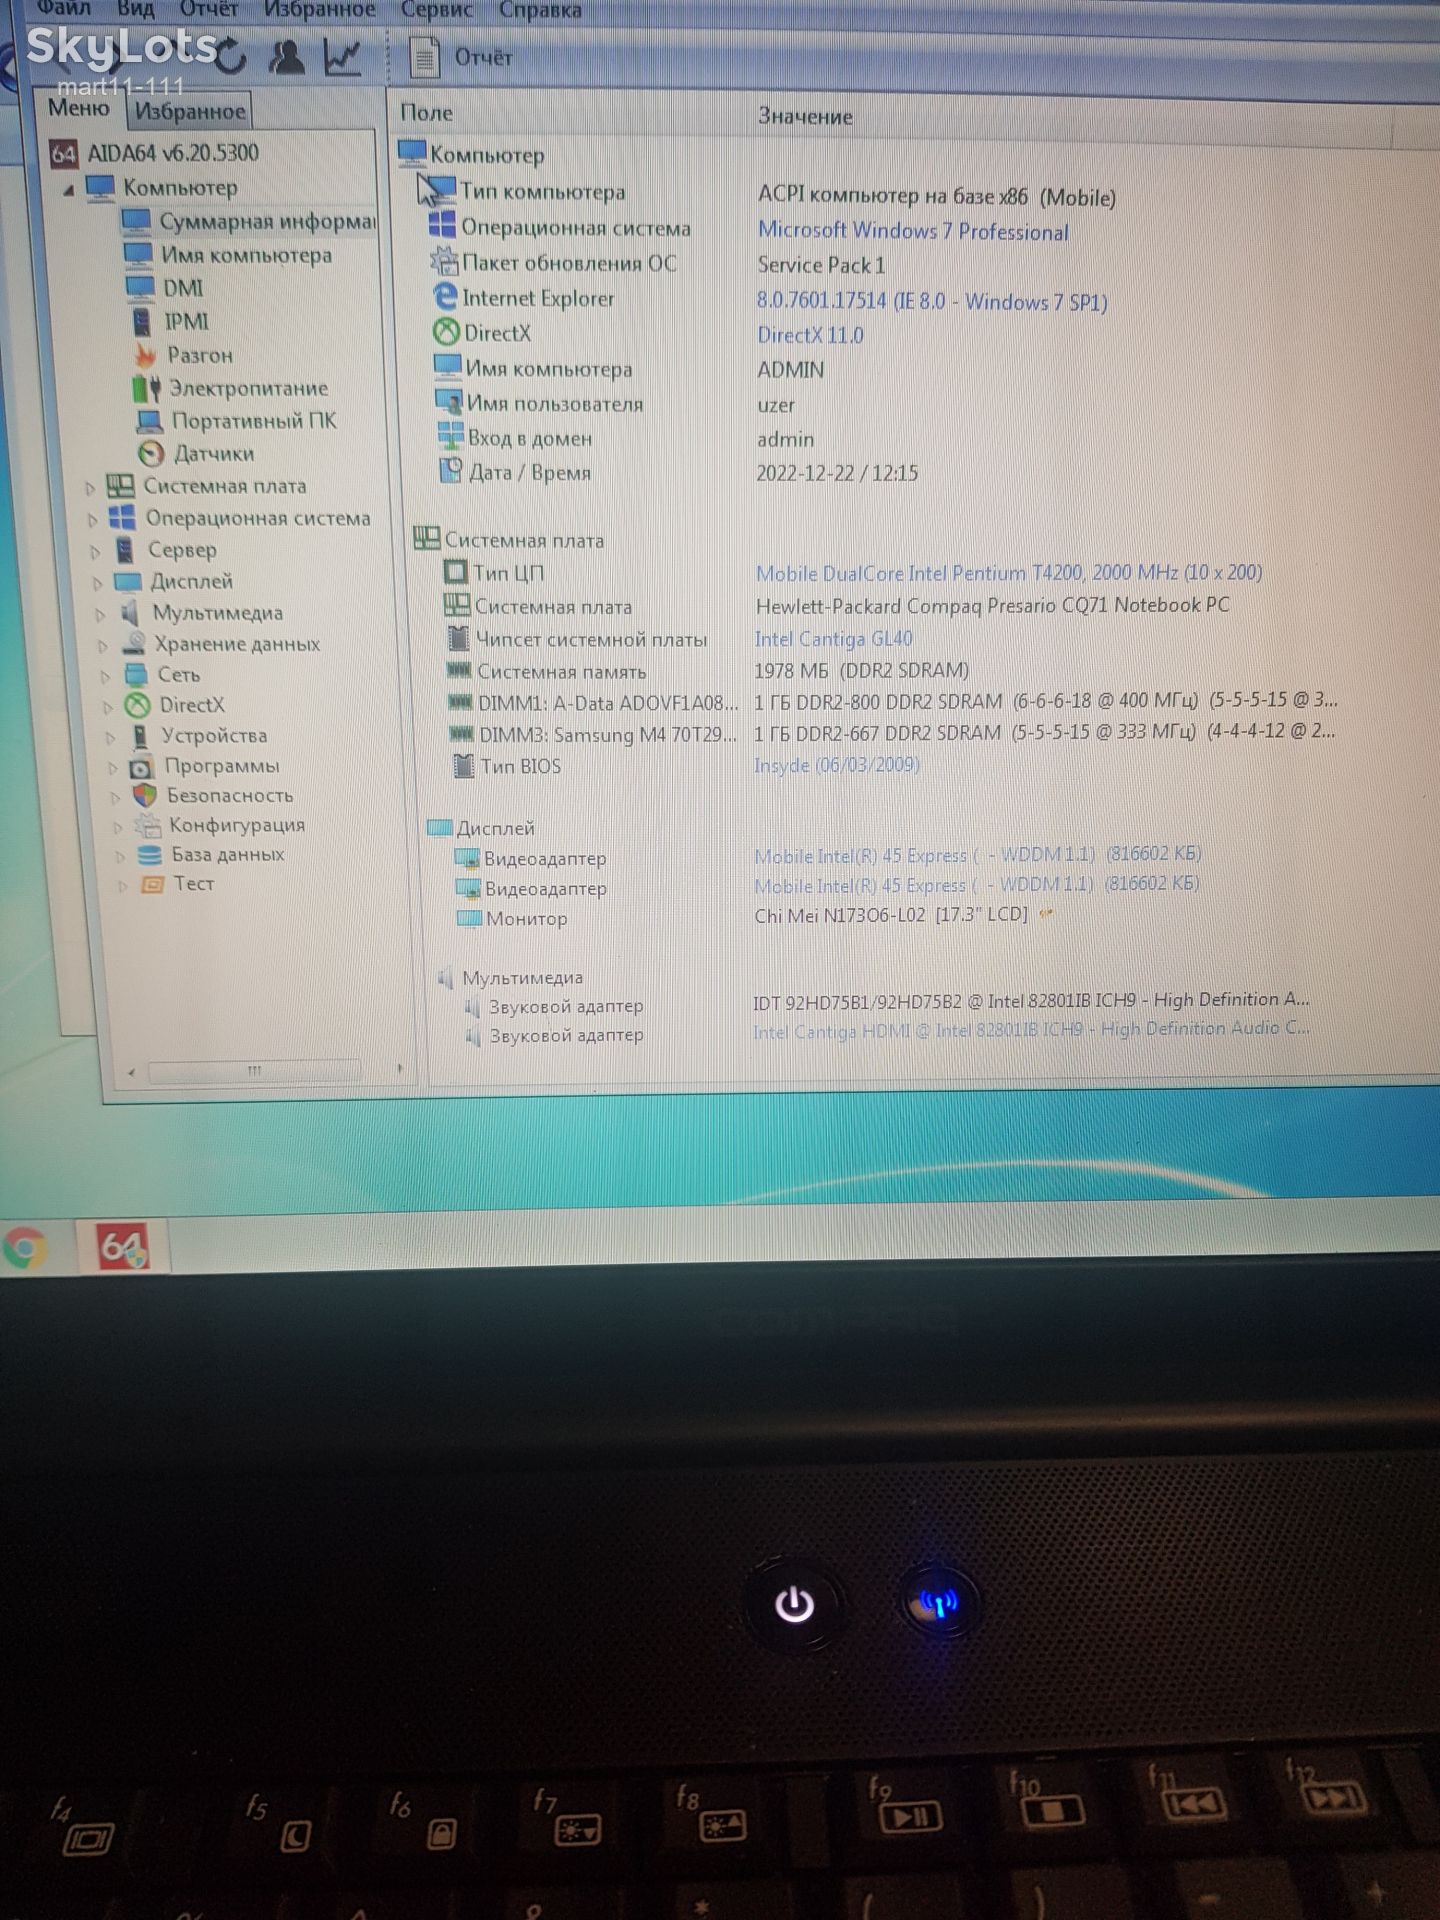
Task: Expand the Дисплей tree node
Action: tap(97, 583)
